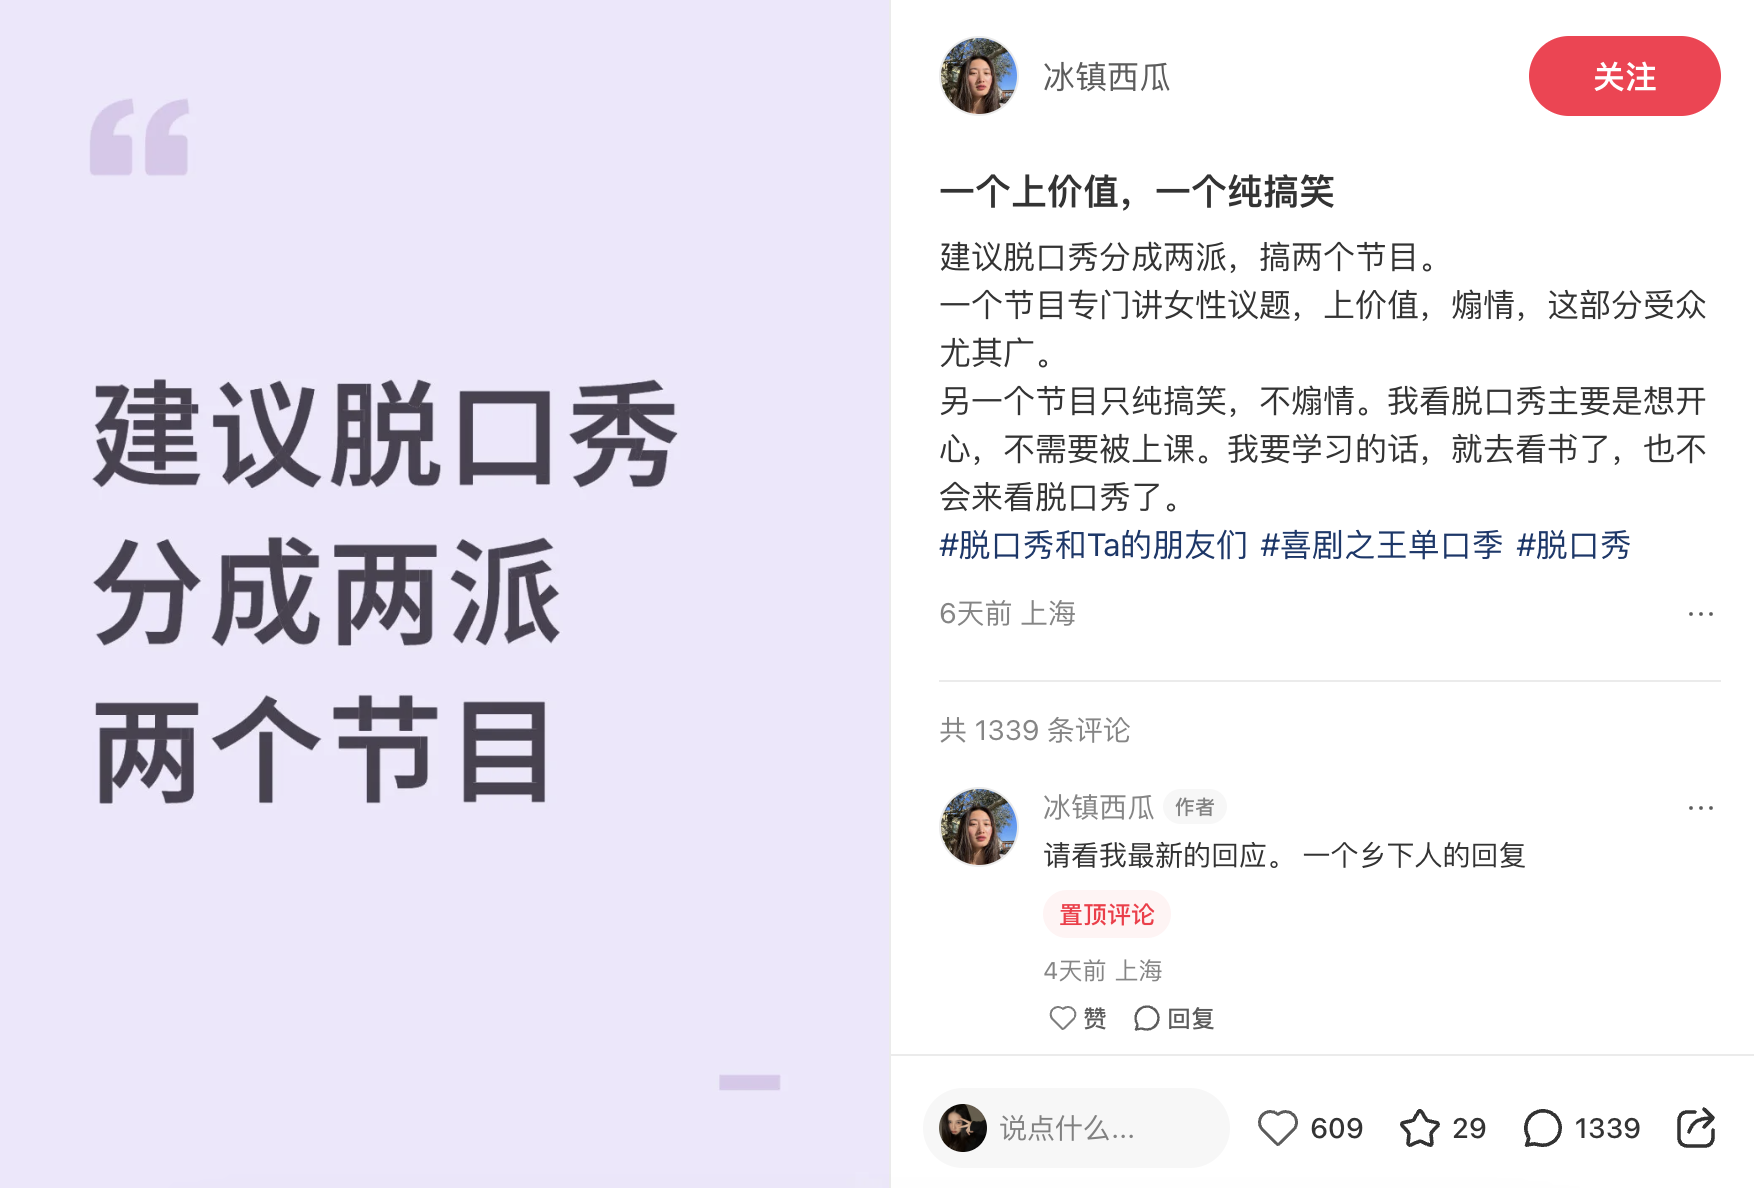Open the hashtag #脱口秀和Ta的朋友们
Viewport: 1754px width, 1188px height.
click(x=1093, y=545)
